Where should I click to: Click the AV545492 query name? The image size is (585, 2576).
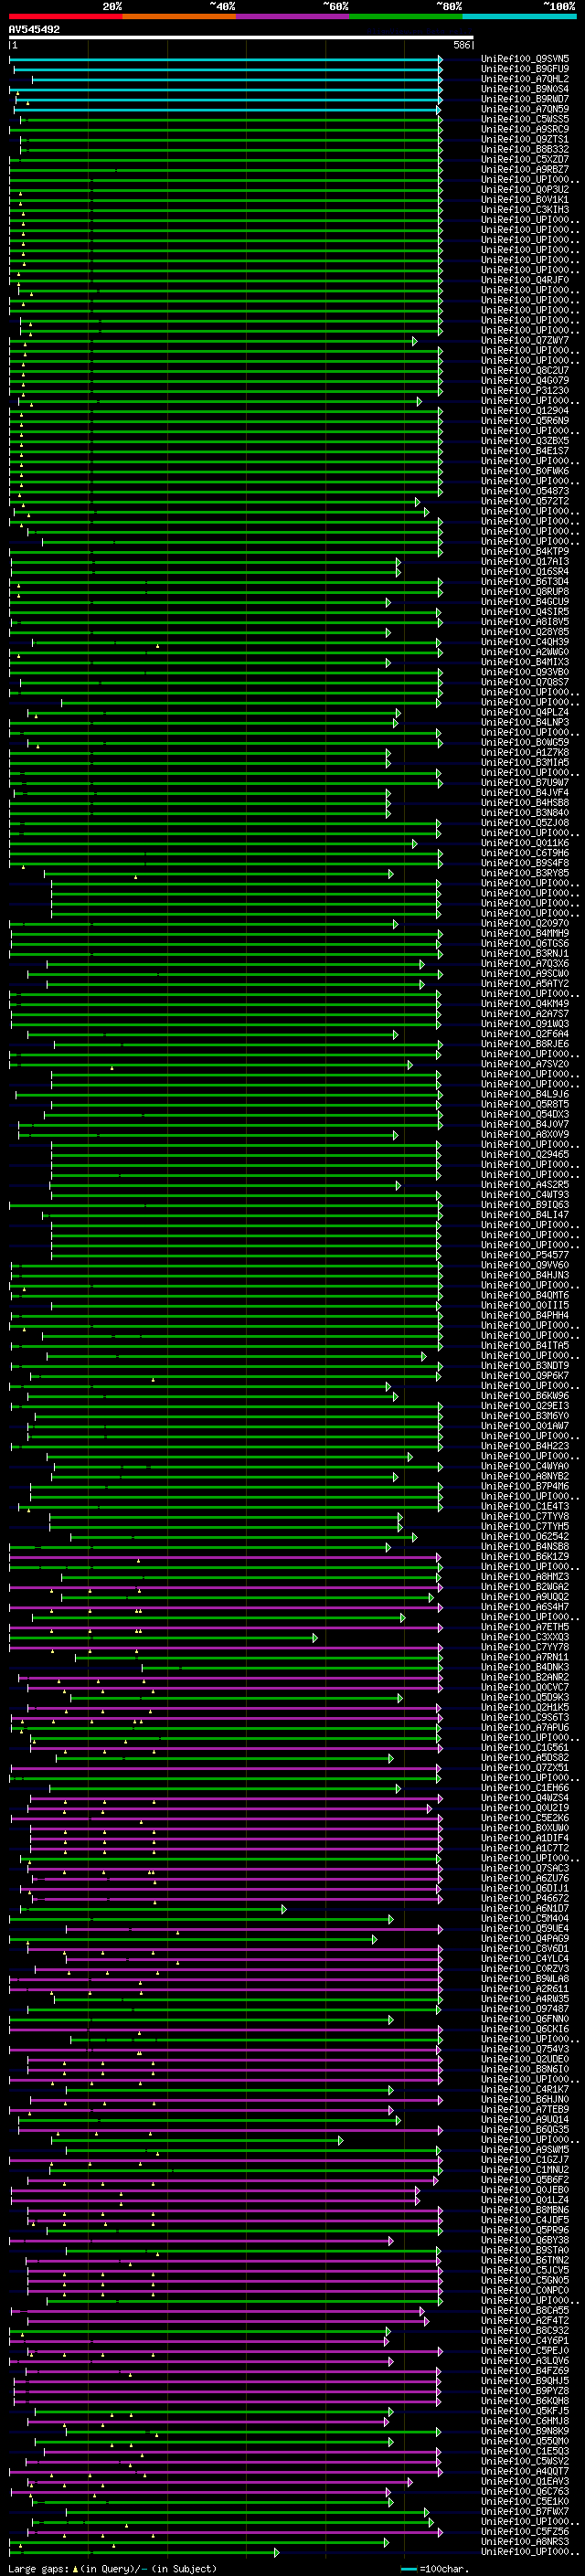point(34,29)
